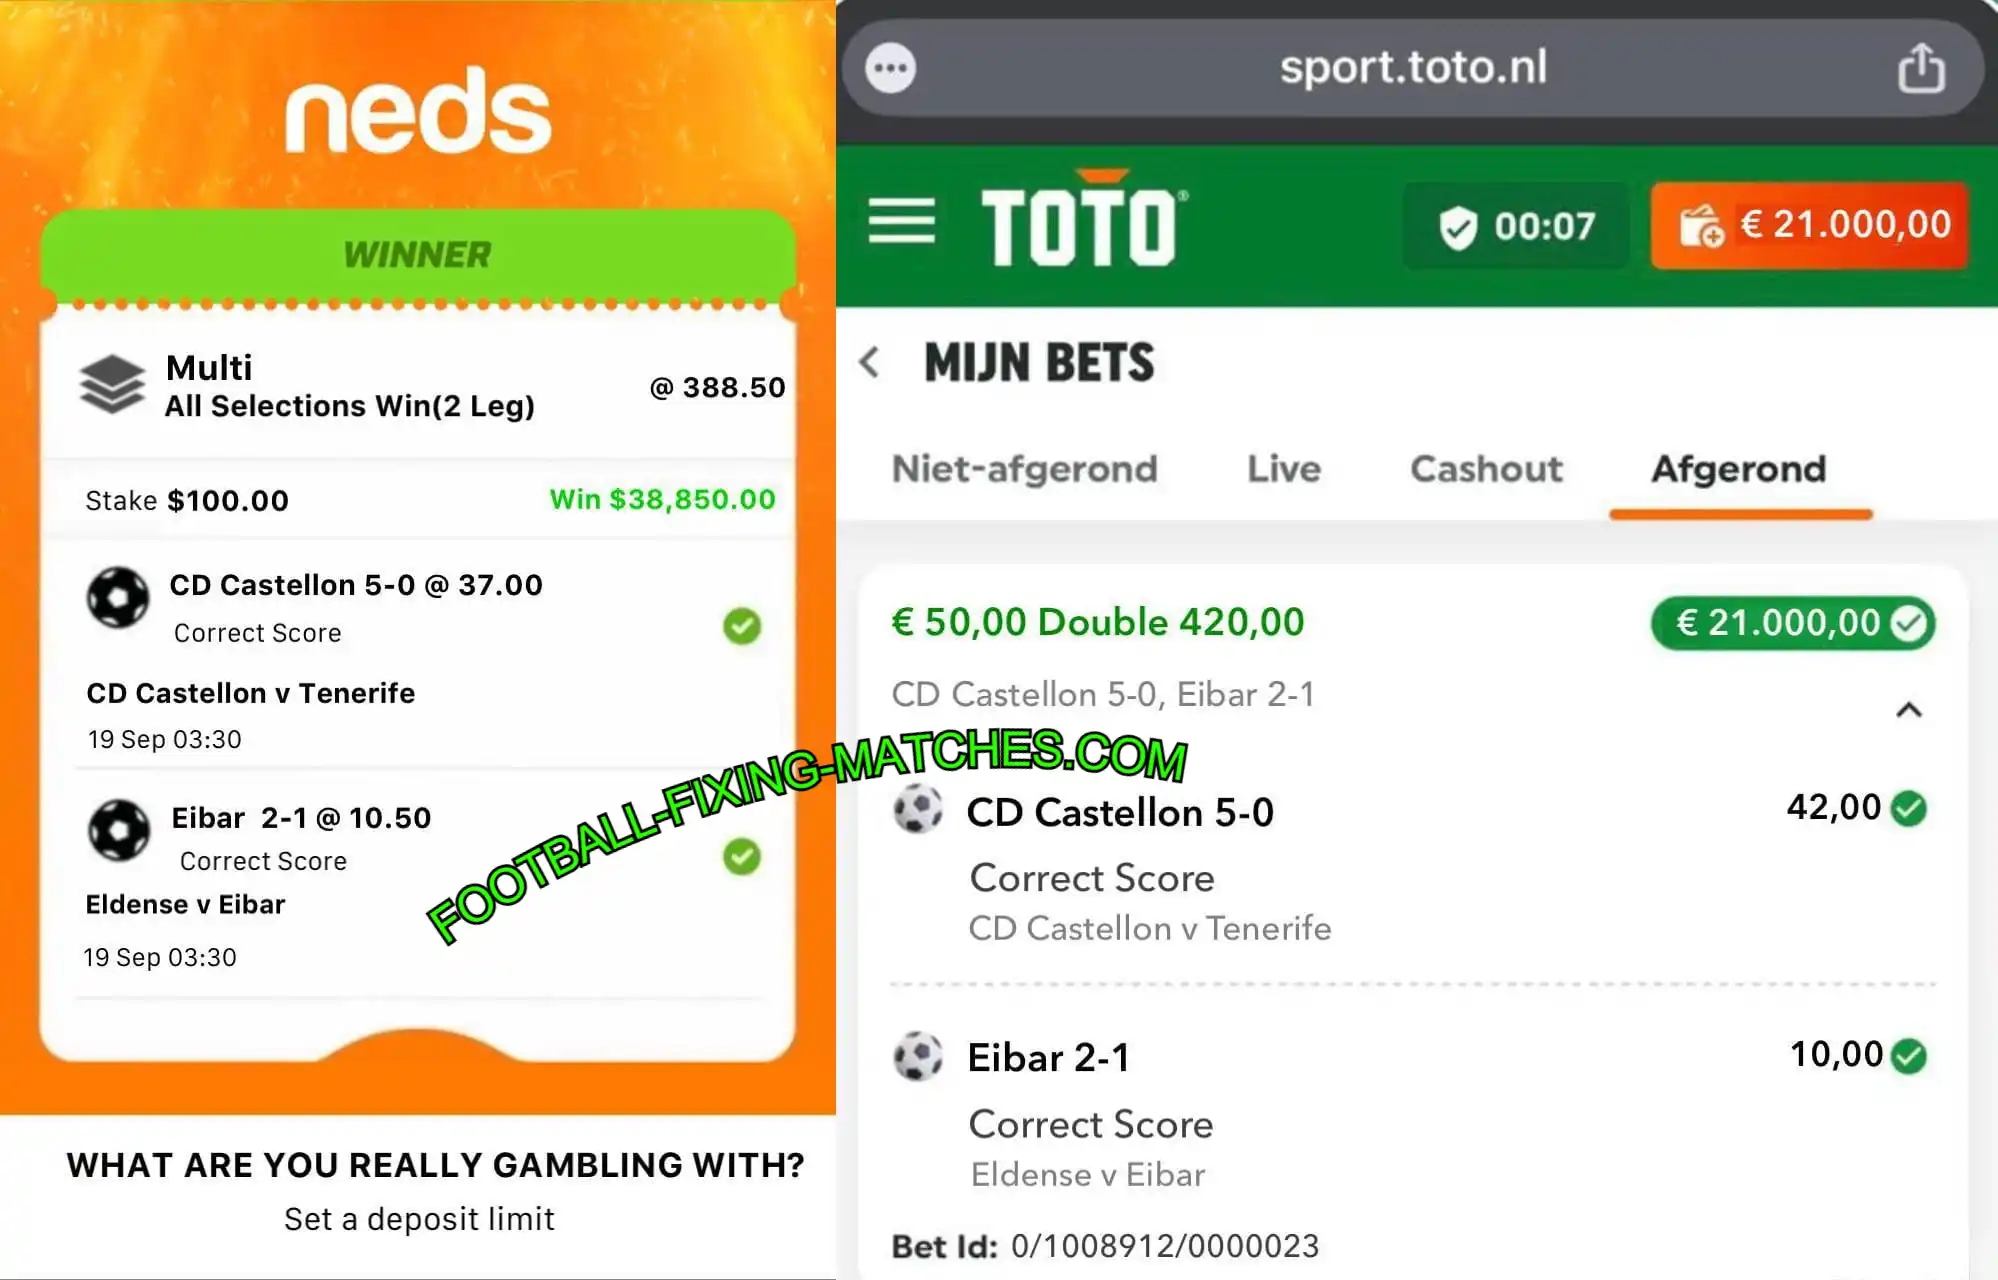Switch to the Niet-afgerond tab
The image size is (1998, 1280).
(x=1024, y=469)
